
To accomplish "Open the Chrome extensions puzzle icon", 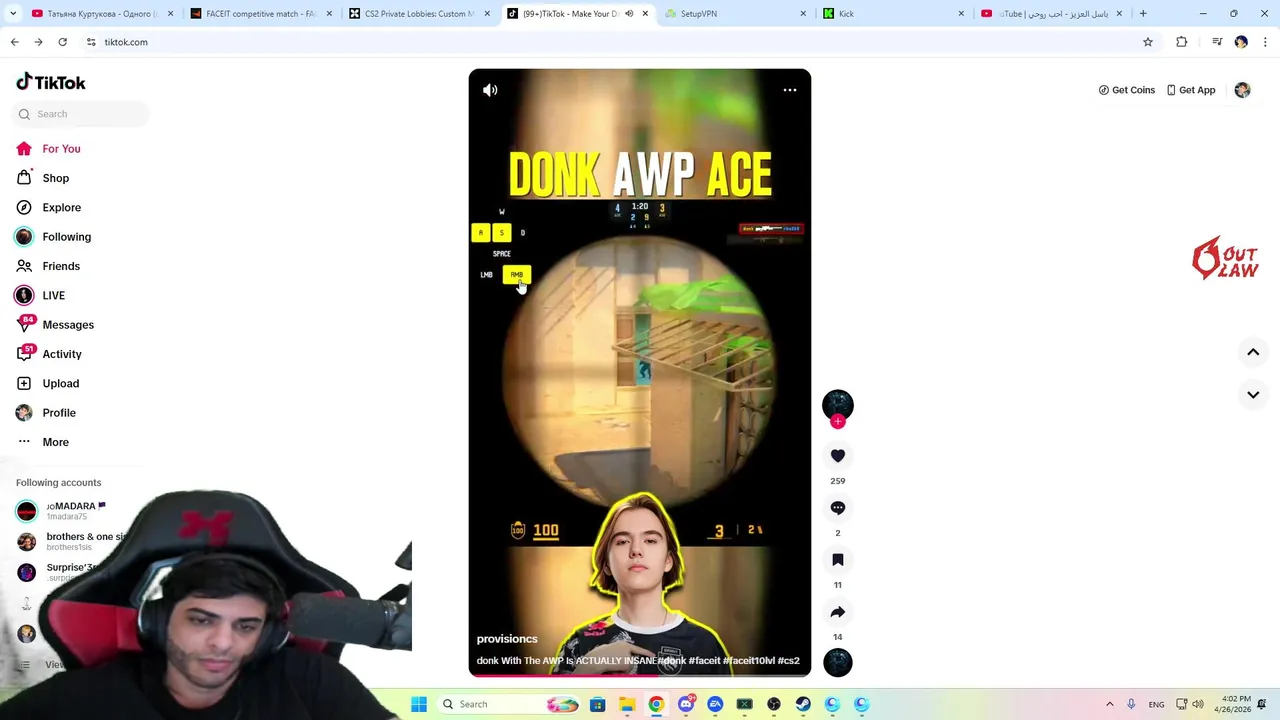I will pos(1182,42).
